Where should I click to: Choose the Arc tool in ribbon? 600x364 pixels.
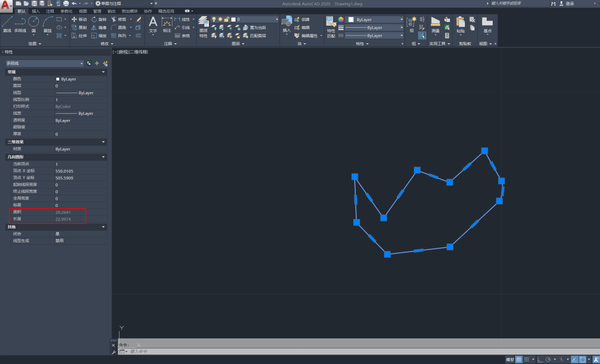47,24
